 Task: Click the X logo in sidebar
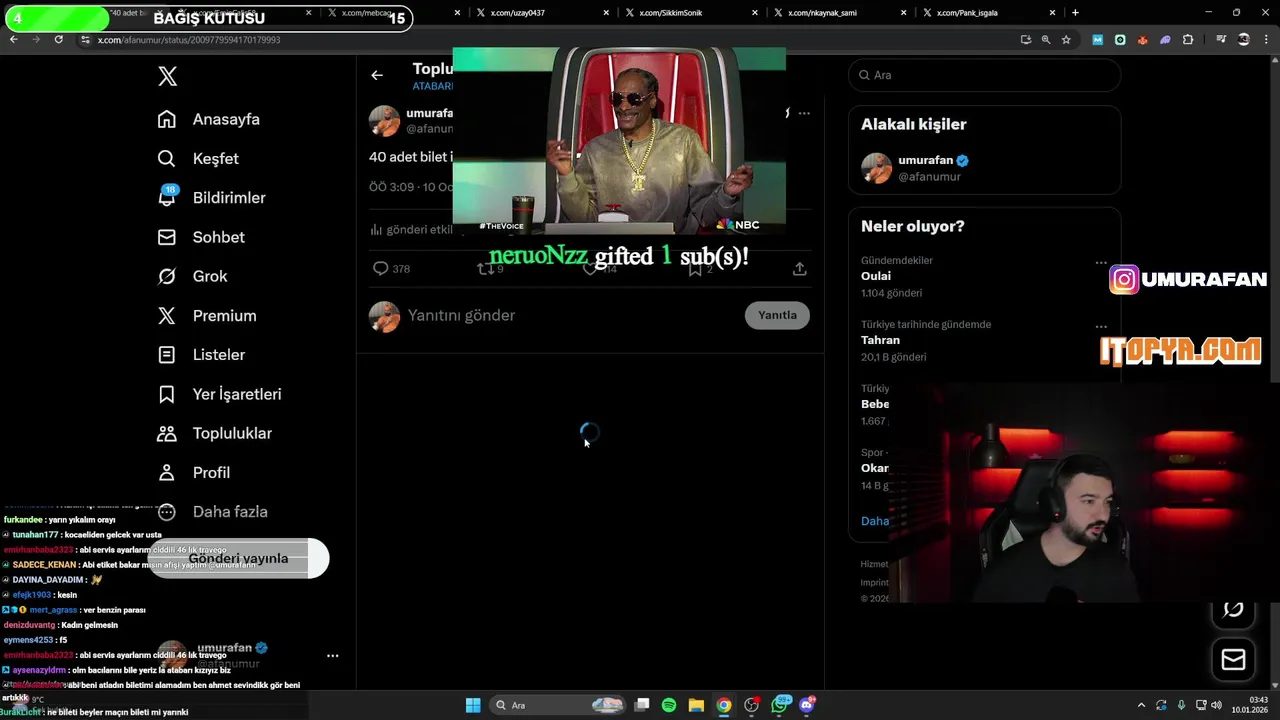168,76
